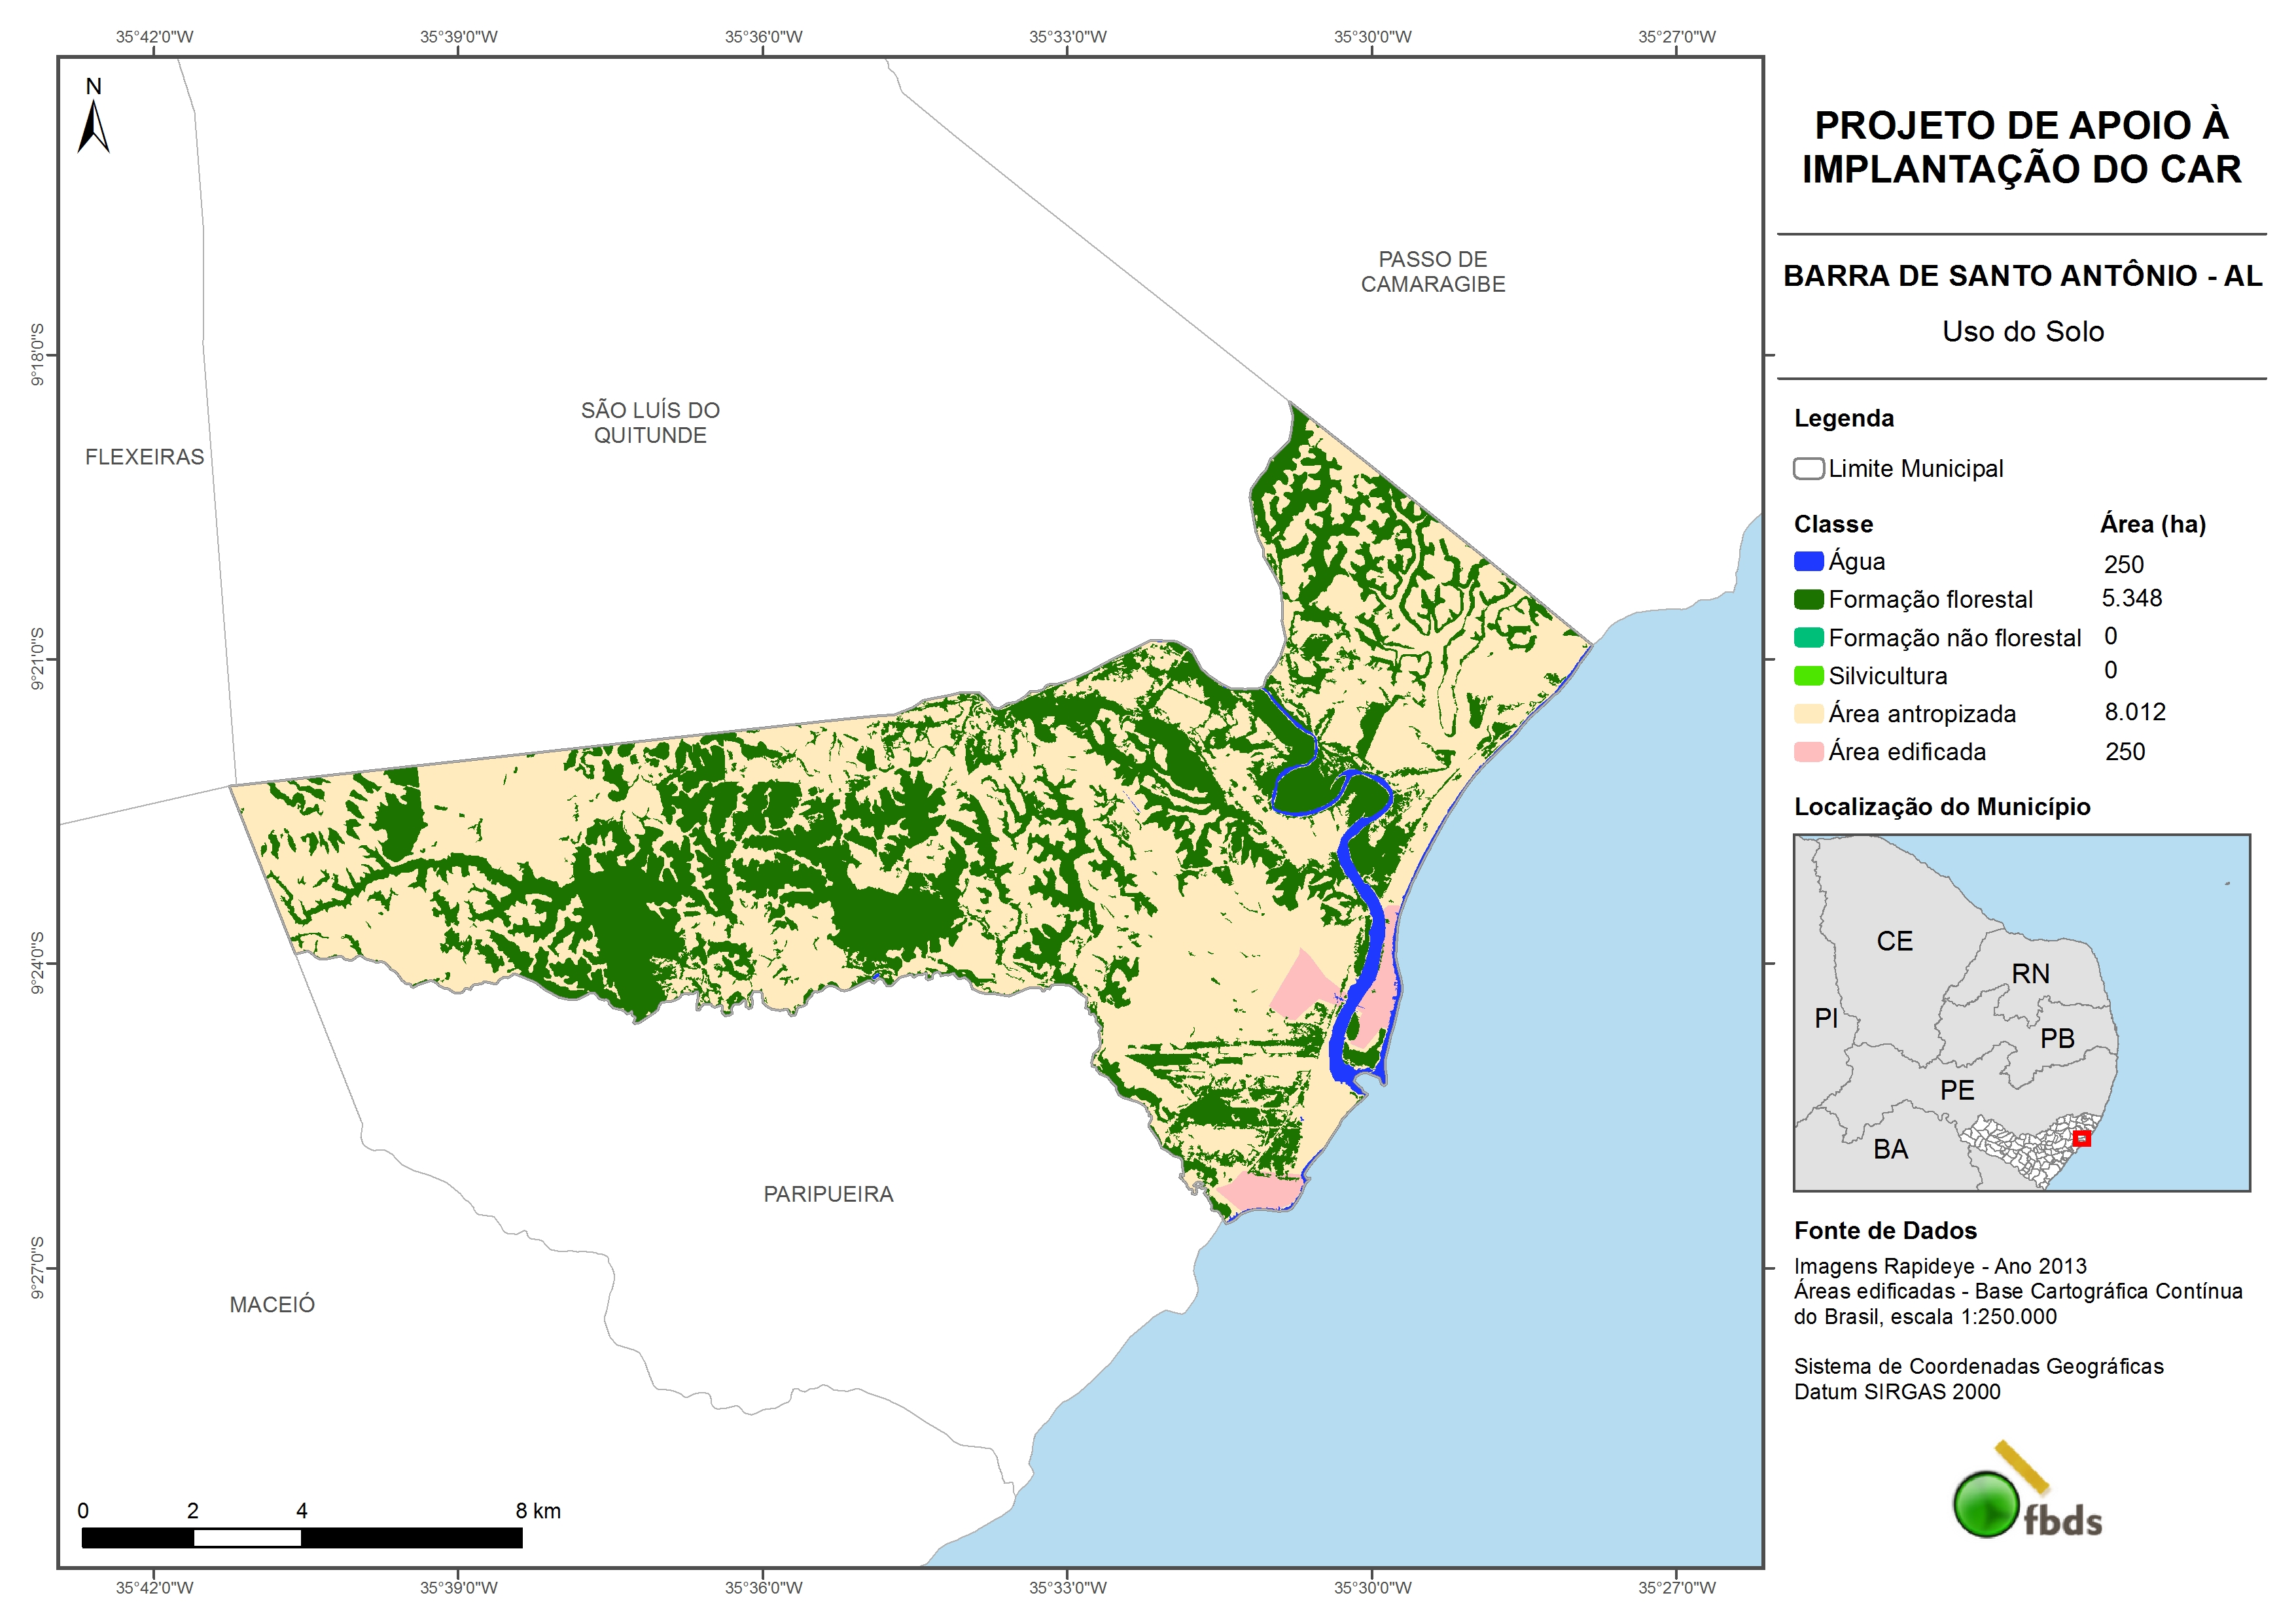The height and width of the screenshot is (1623, 2296).
Task: Click the CE state label in the inset map
Action: pyautogui.click(x=1894, y=941)
